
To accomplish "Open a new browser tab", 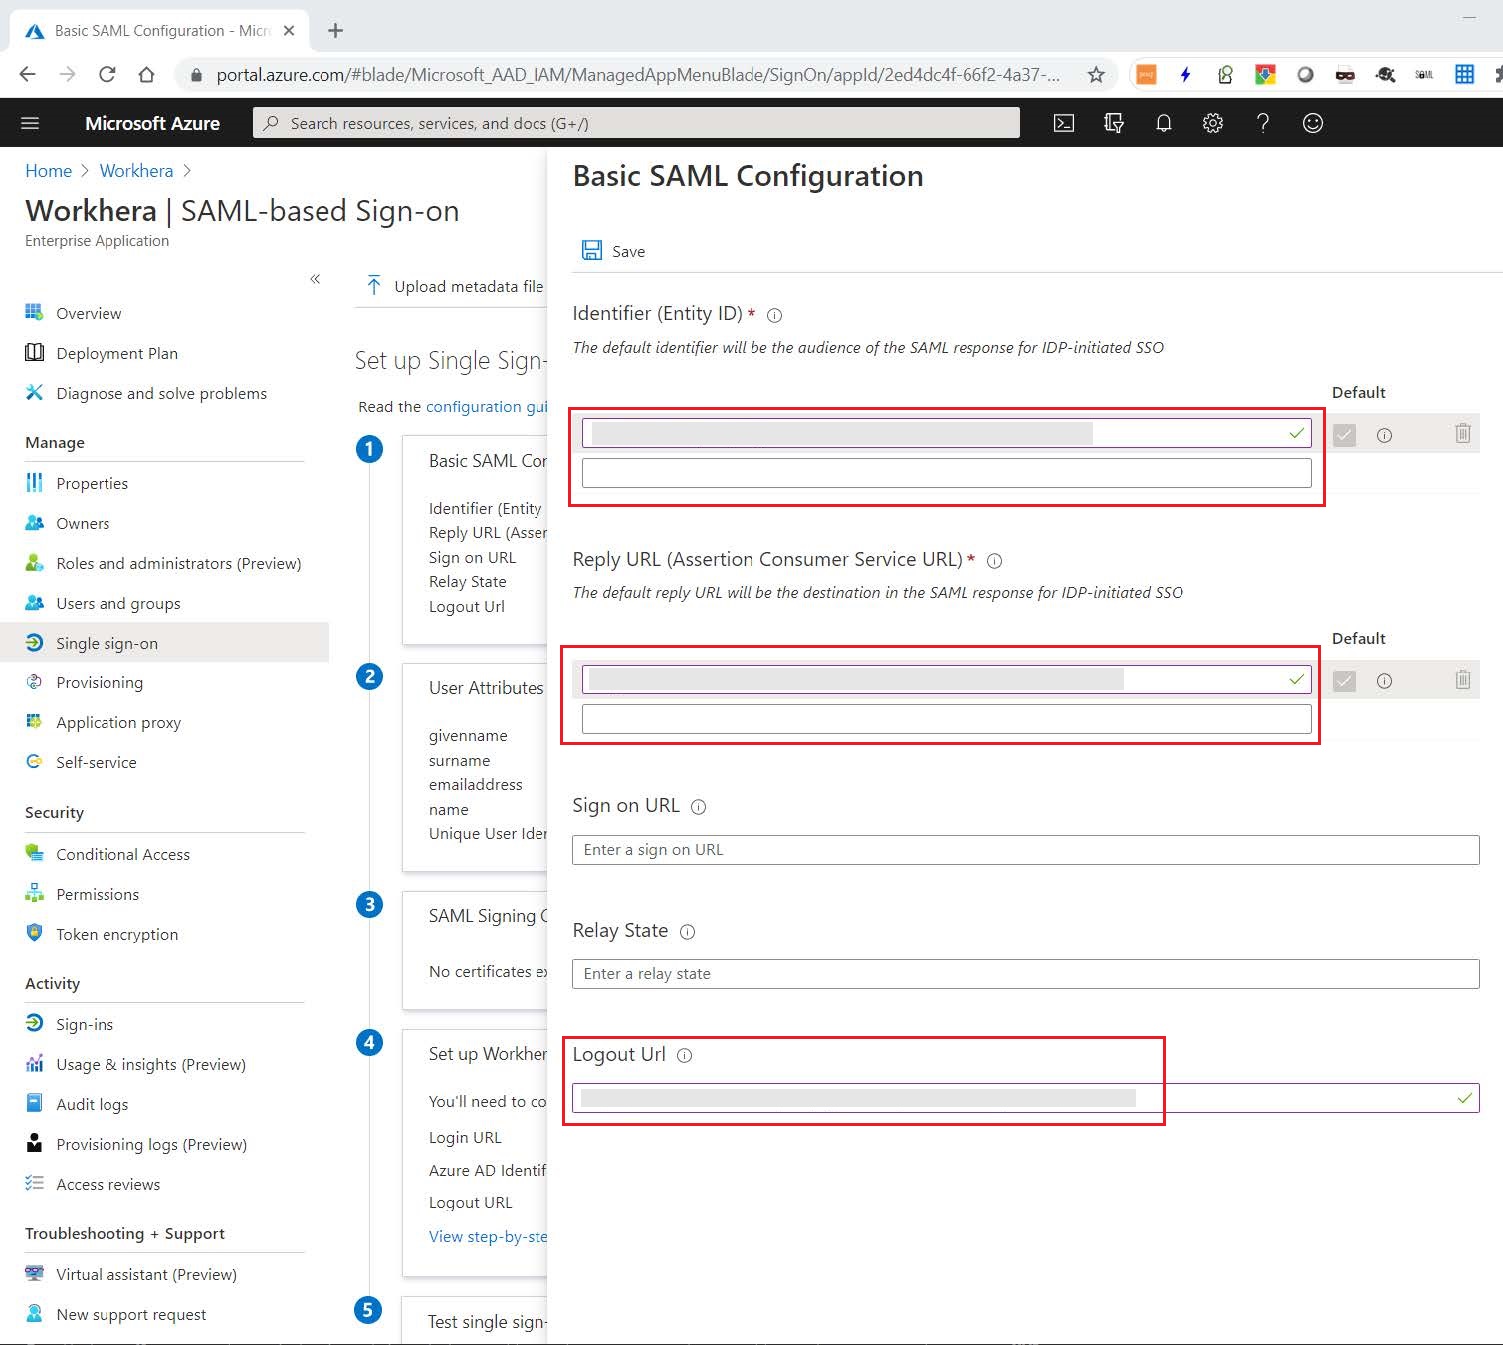I will coord(335,30).
